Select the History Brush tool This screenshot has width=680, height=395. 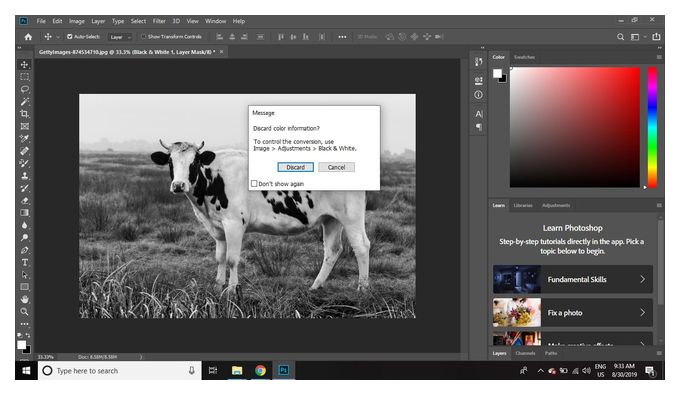tap(25, 188)
